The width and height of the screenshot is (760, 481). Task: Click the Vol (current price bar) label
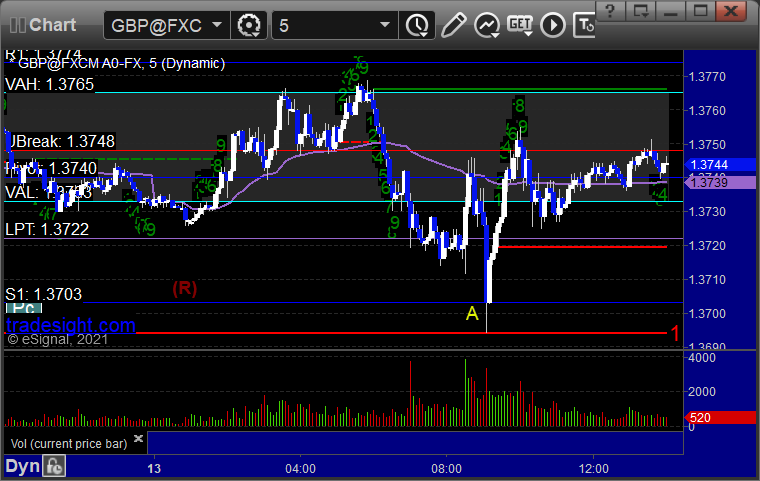pos(69,444)
